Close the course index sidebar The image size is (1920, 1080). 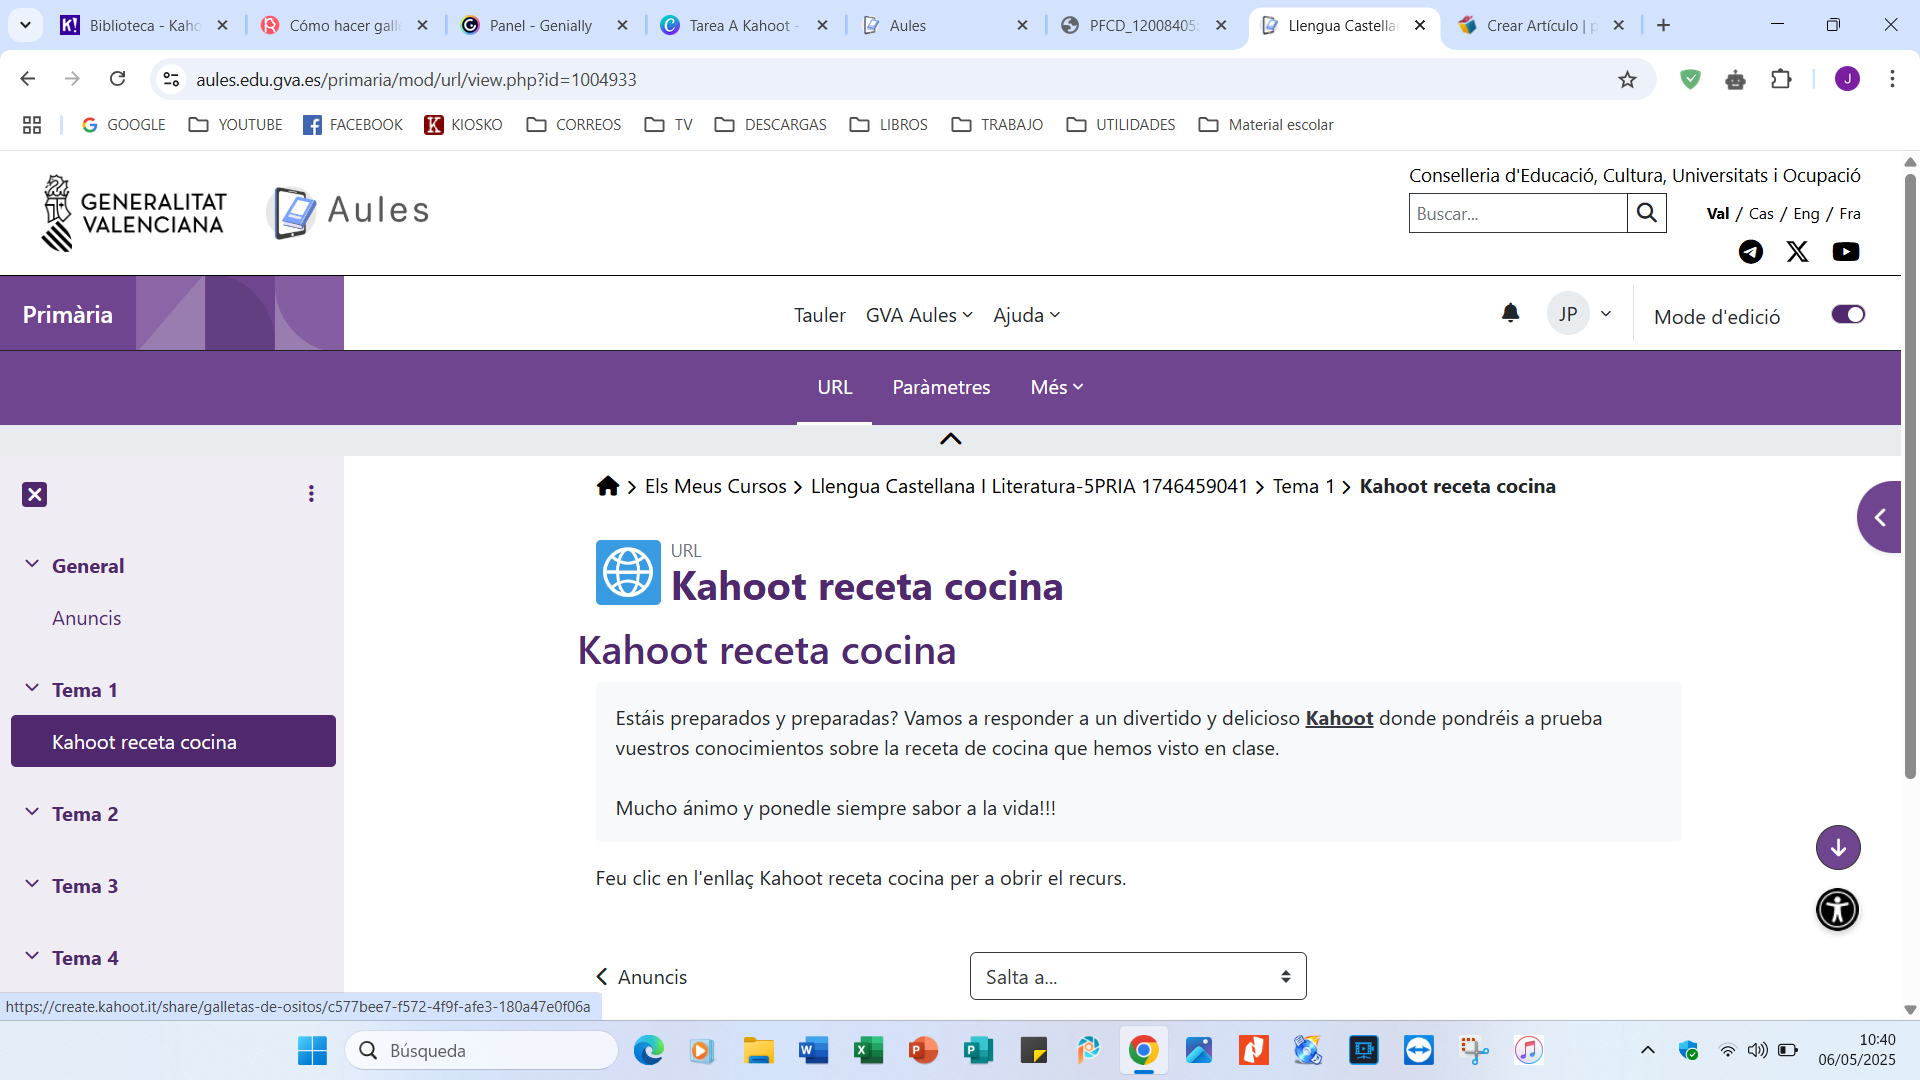tap(35, 494)
